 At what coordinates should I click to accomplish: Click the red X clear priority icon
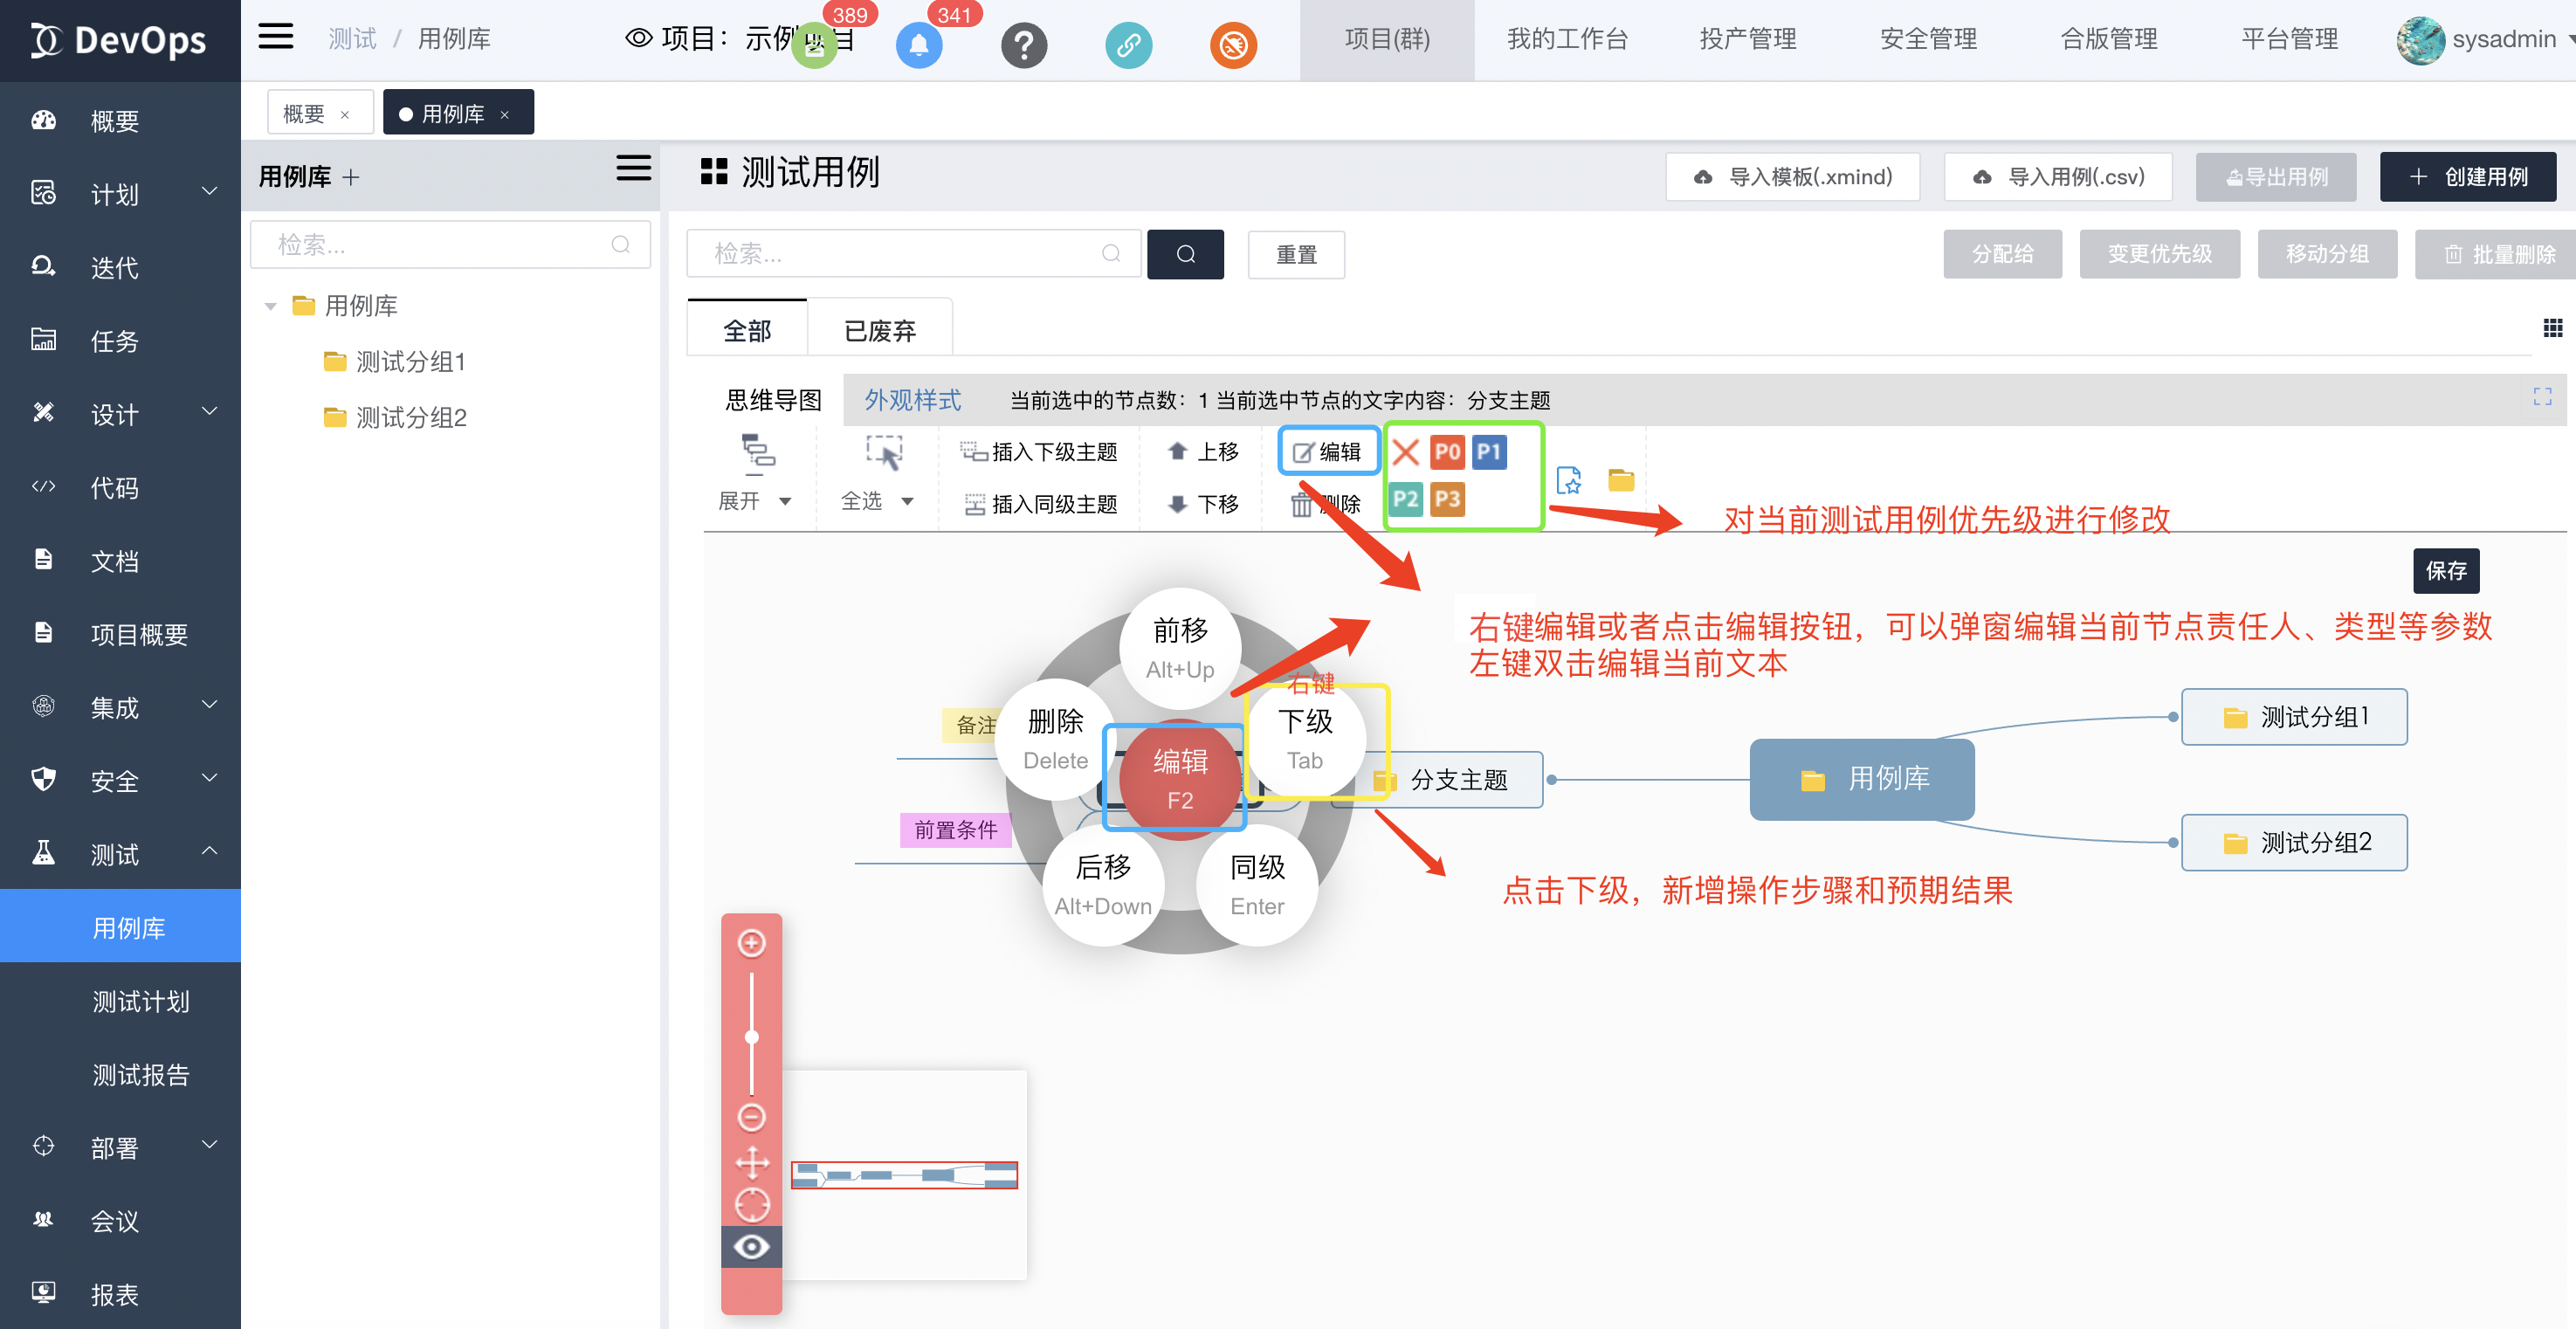coord(1405,452)
